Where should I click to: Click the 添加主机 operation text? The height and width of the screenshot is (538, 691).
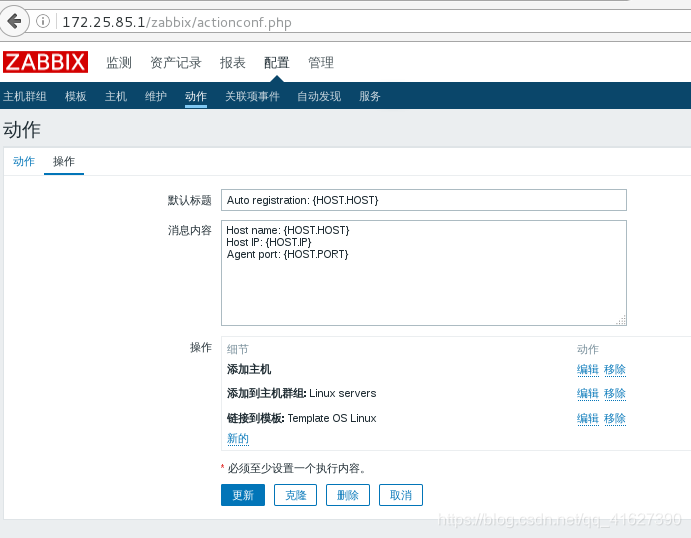coord(249,369)
